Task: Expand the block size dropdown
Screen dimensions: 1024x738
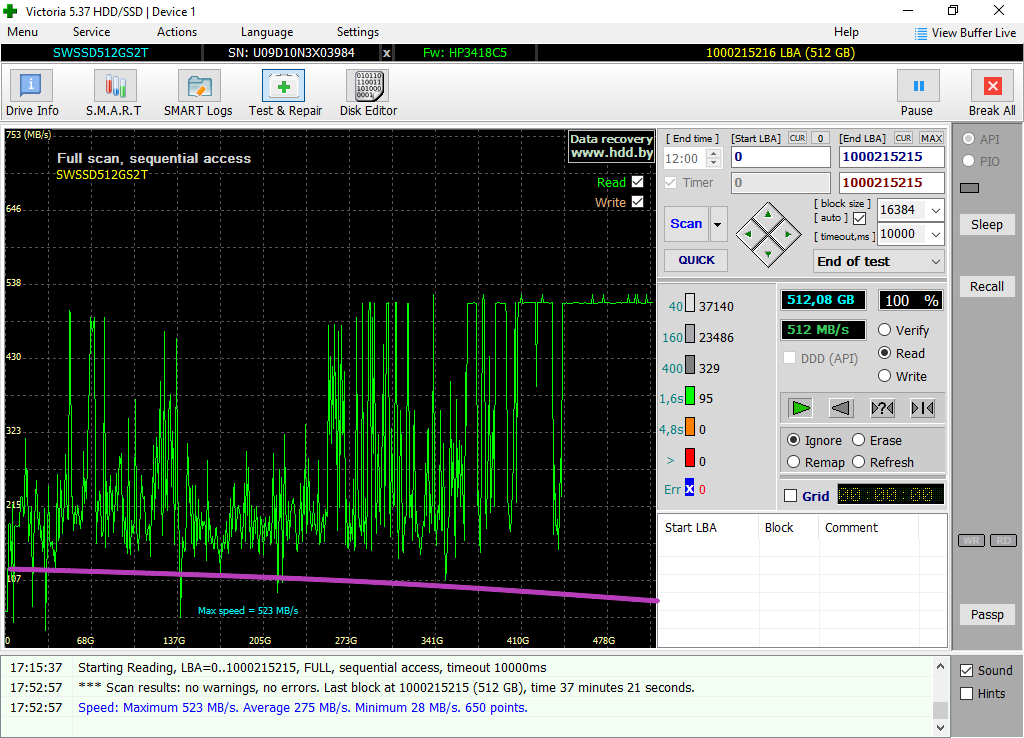Action: 935,210
